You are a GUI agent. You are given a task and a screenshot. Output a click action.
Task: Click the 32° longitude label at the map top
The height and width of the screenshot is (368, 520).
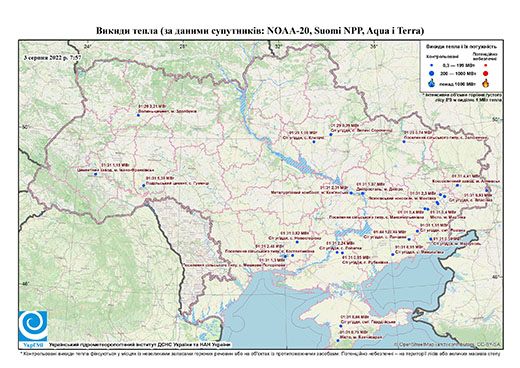[278, 47]
